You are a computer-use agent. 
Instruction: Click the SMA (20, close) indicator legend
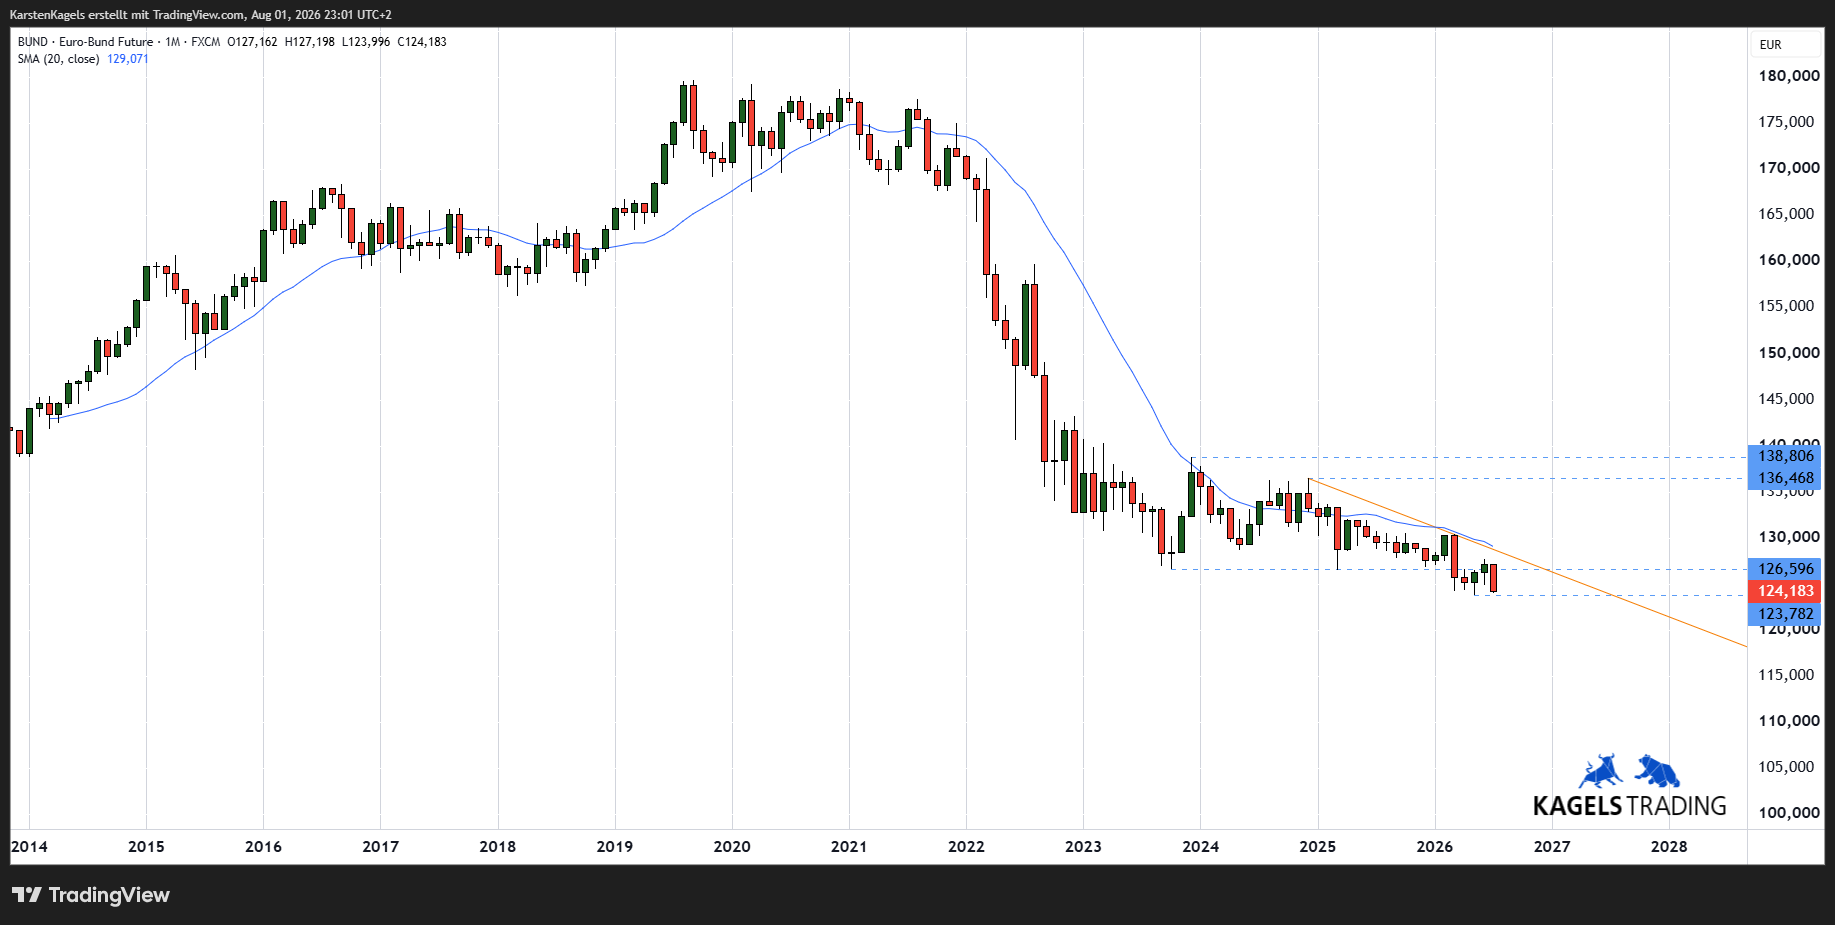[58, 59]
